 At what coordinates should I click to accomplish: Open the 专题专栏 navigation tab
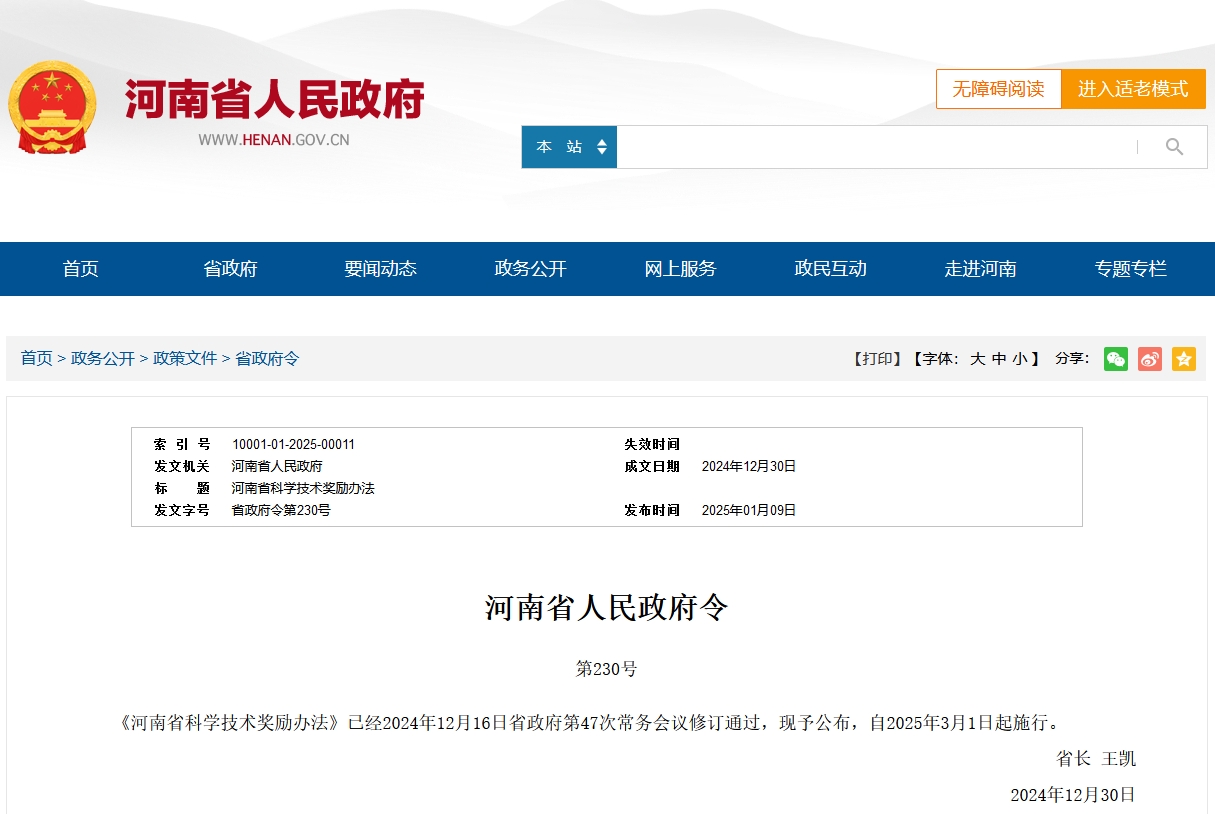[x=1130, y=268]
